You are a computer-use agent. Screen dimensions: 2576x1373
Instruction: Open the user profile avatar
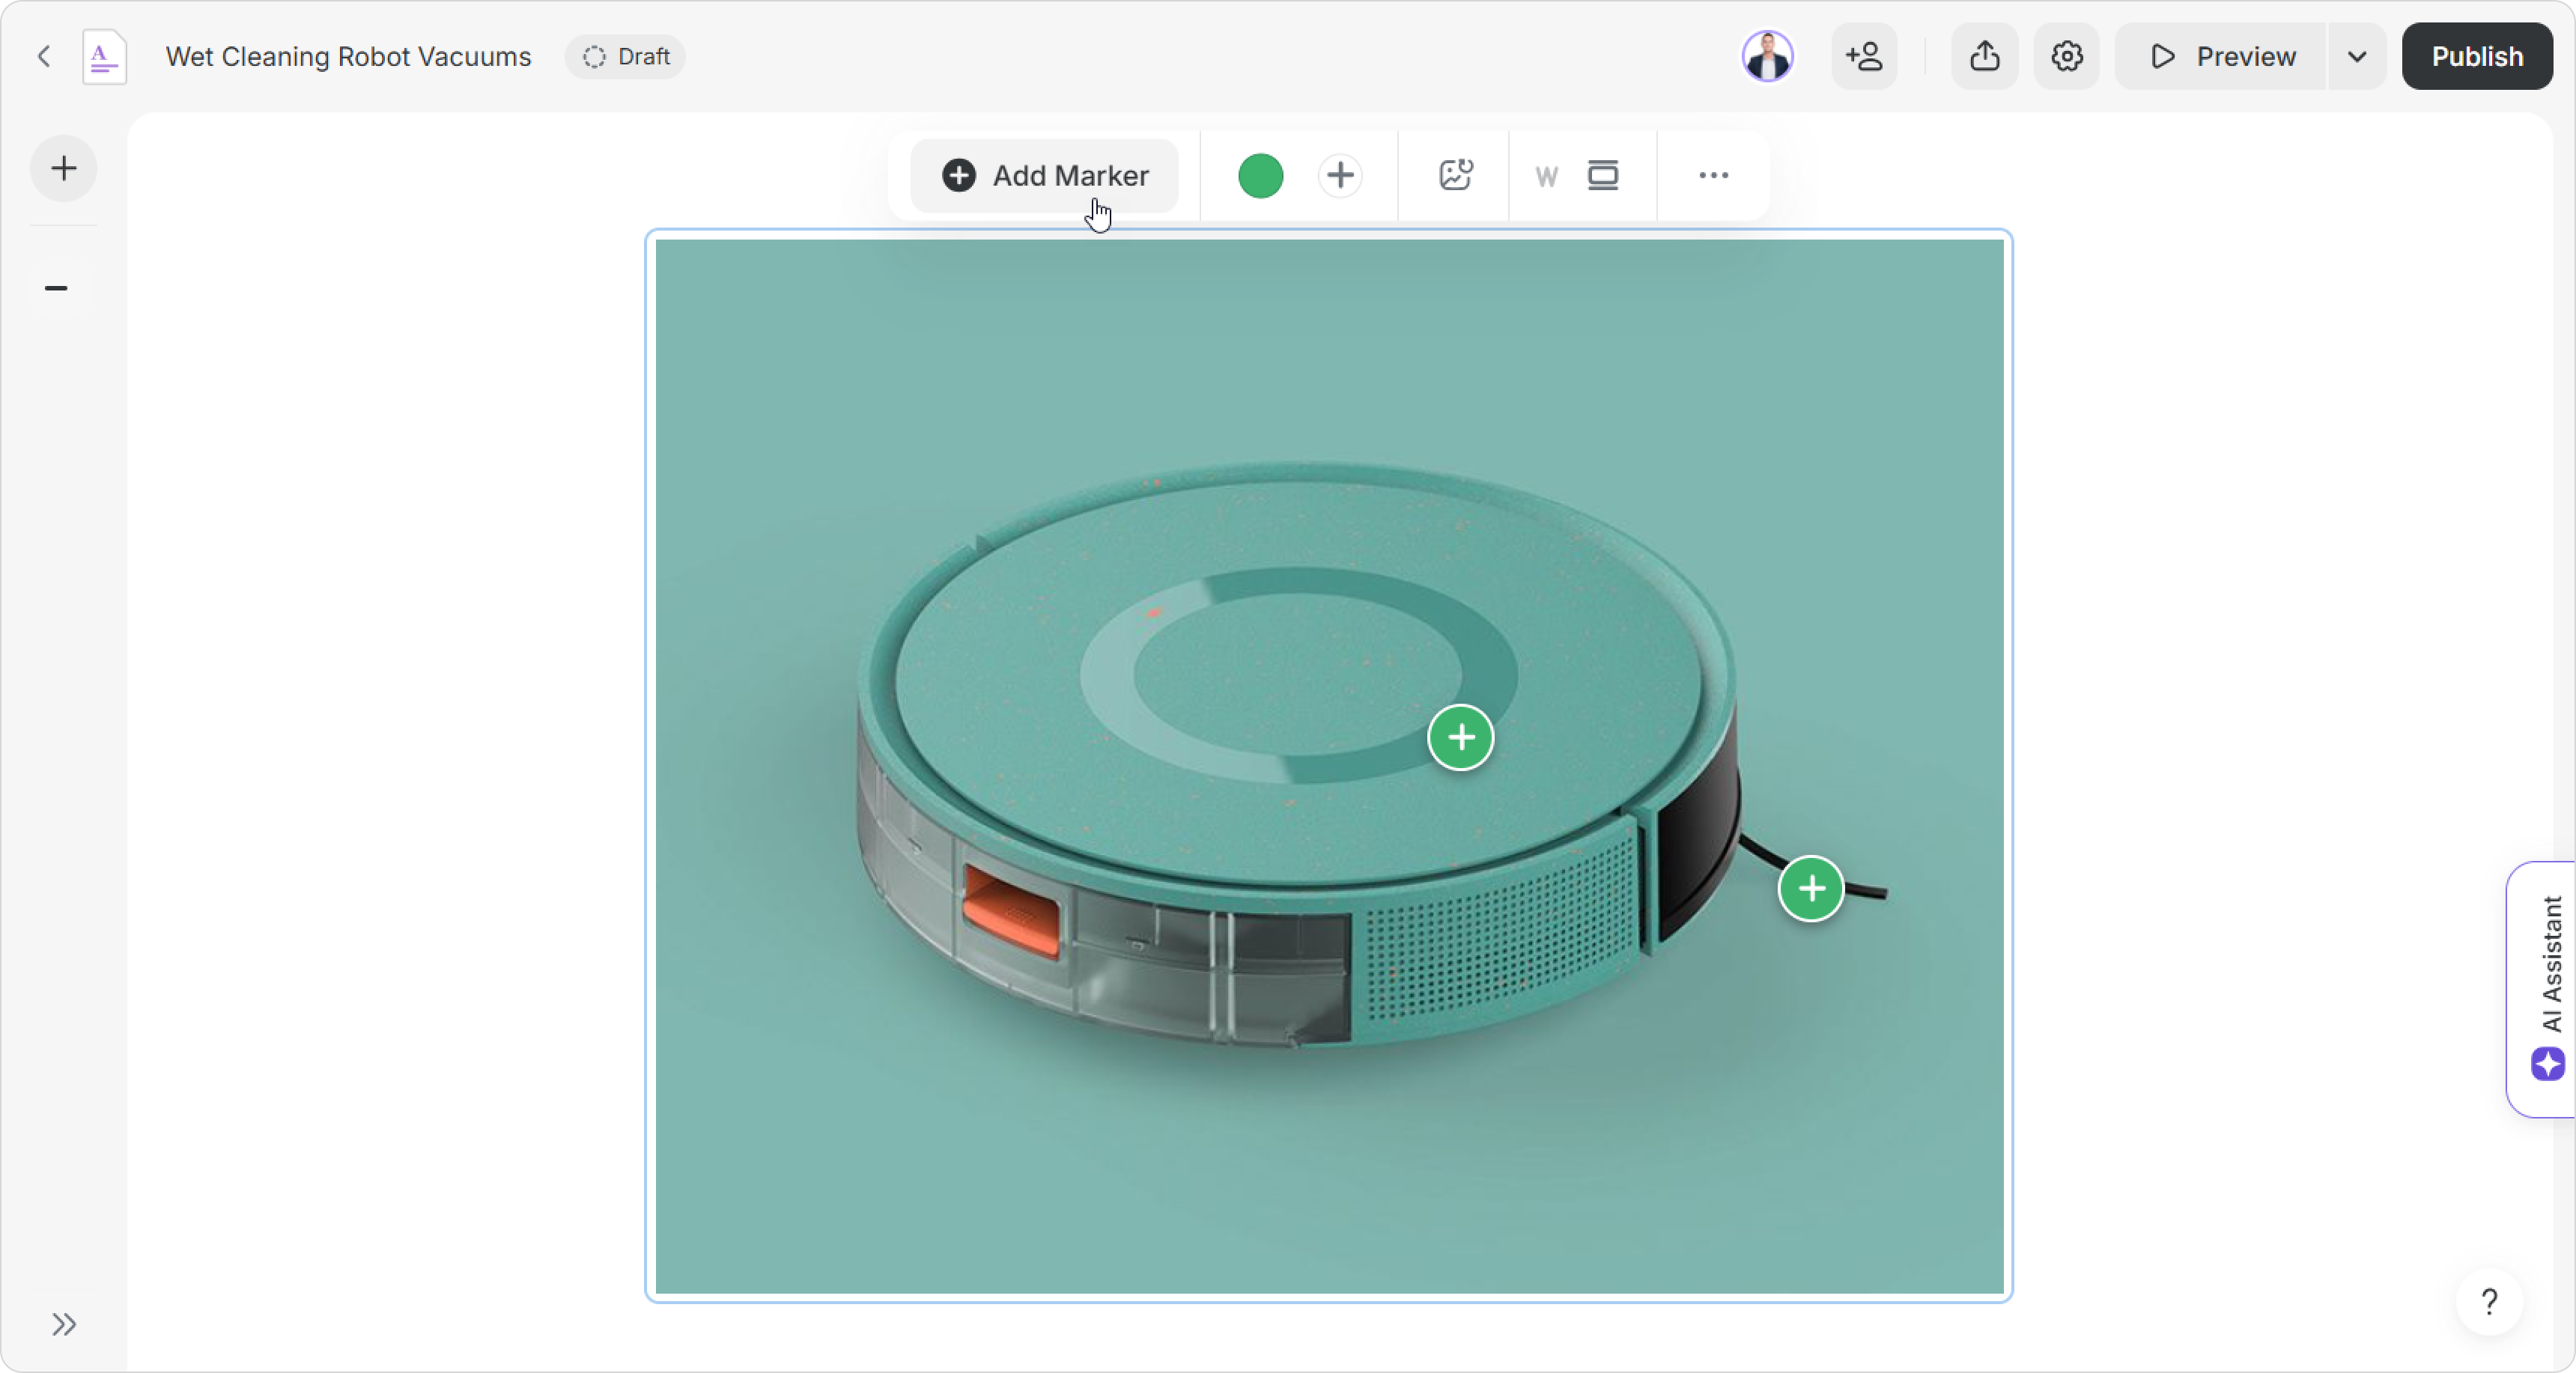pos(1767,57)
